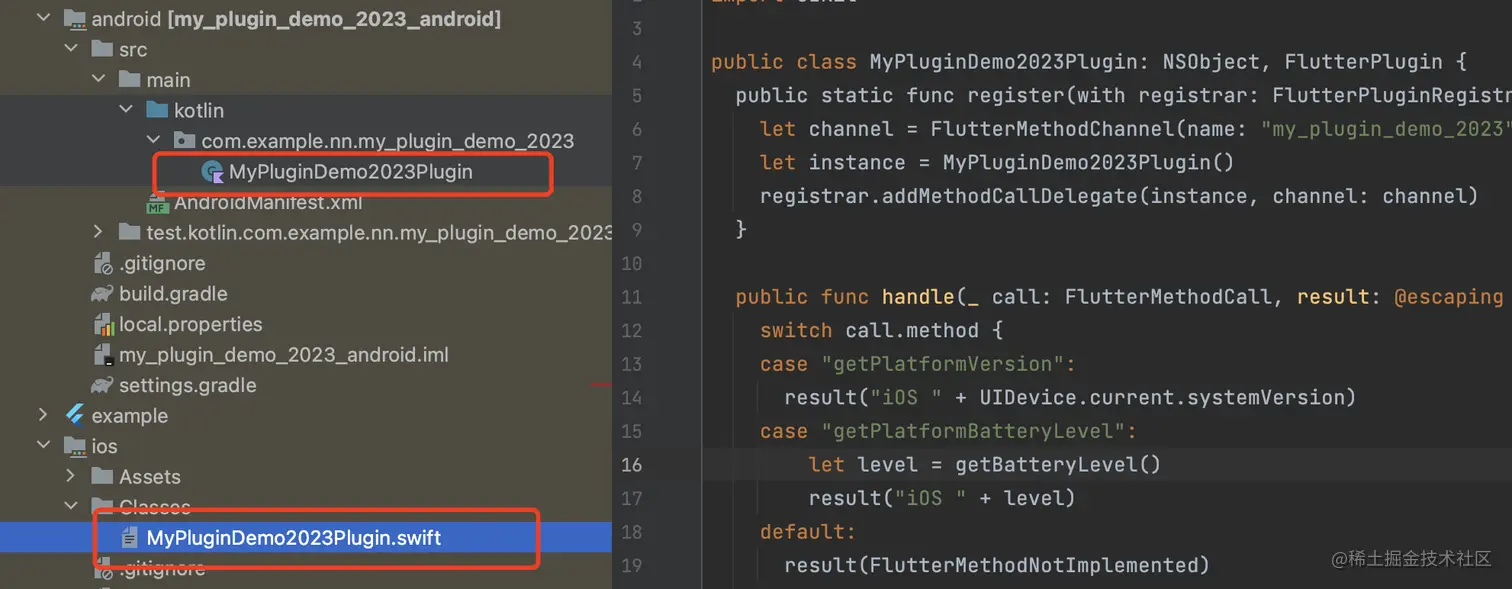Click the swift file icon of MyPluginDemo2023Plugin.swift
1512x589 pixels.
click(x=129, y=538)
